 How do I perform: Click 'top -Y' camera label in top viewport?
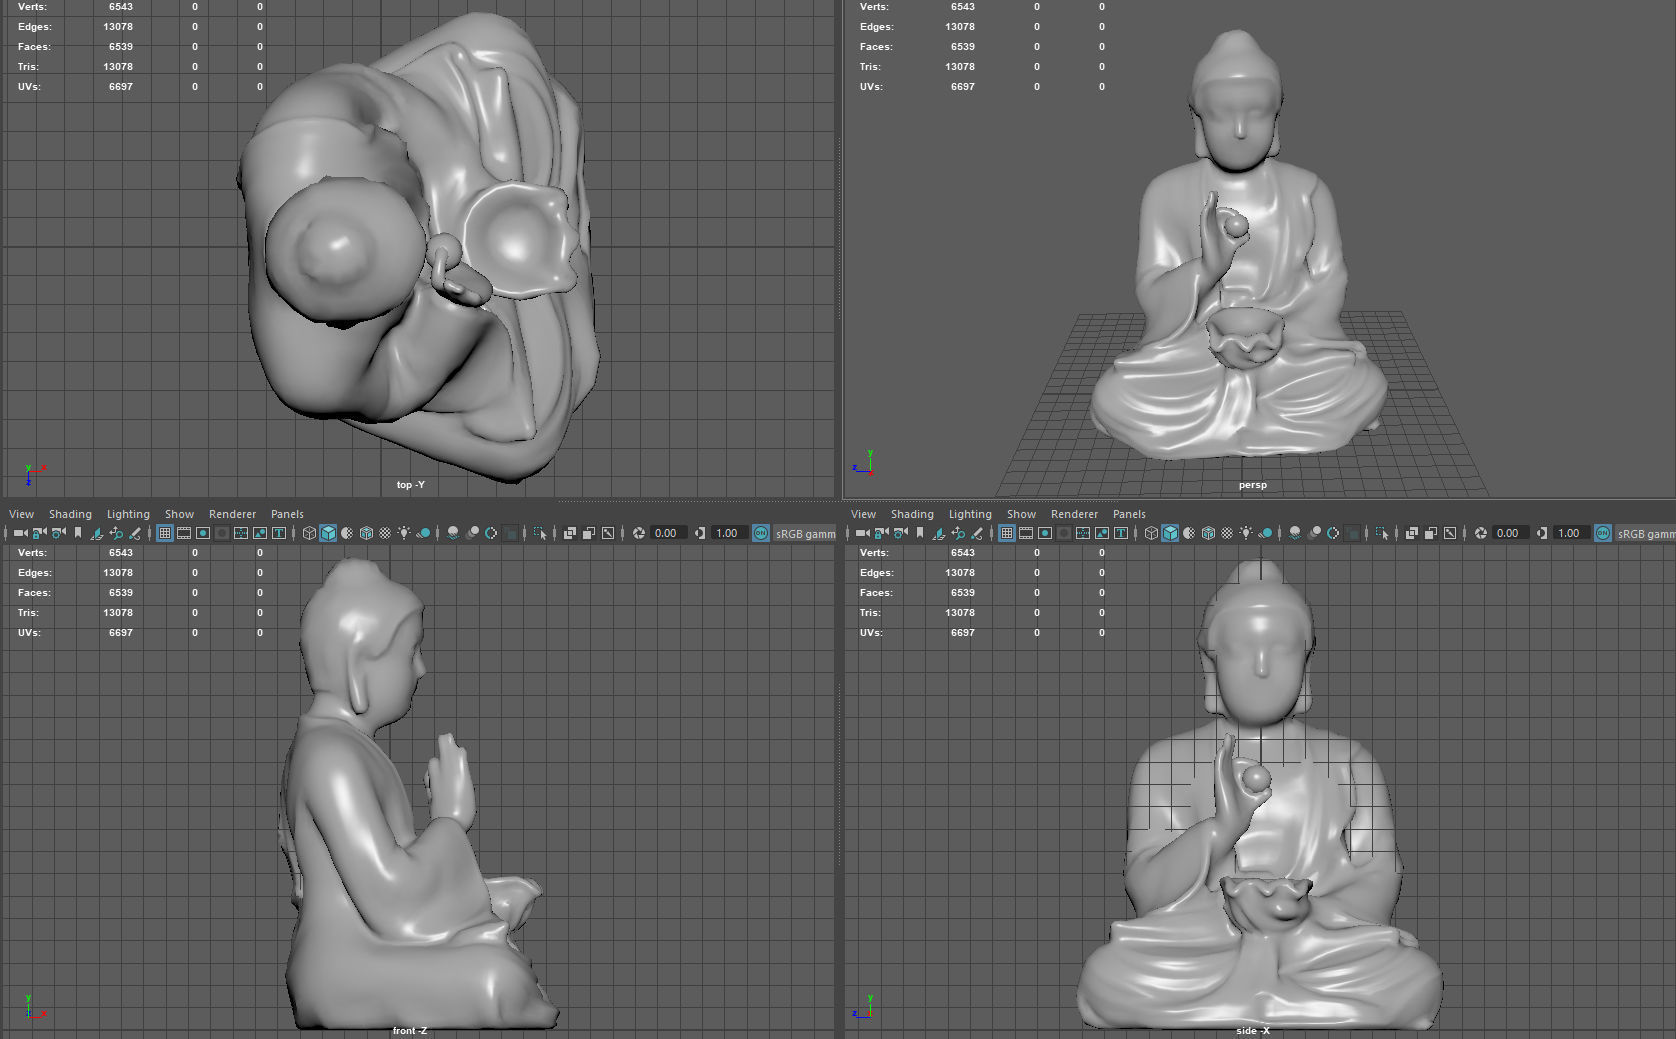point(410,485)
